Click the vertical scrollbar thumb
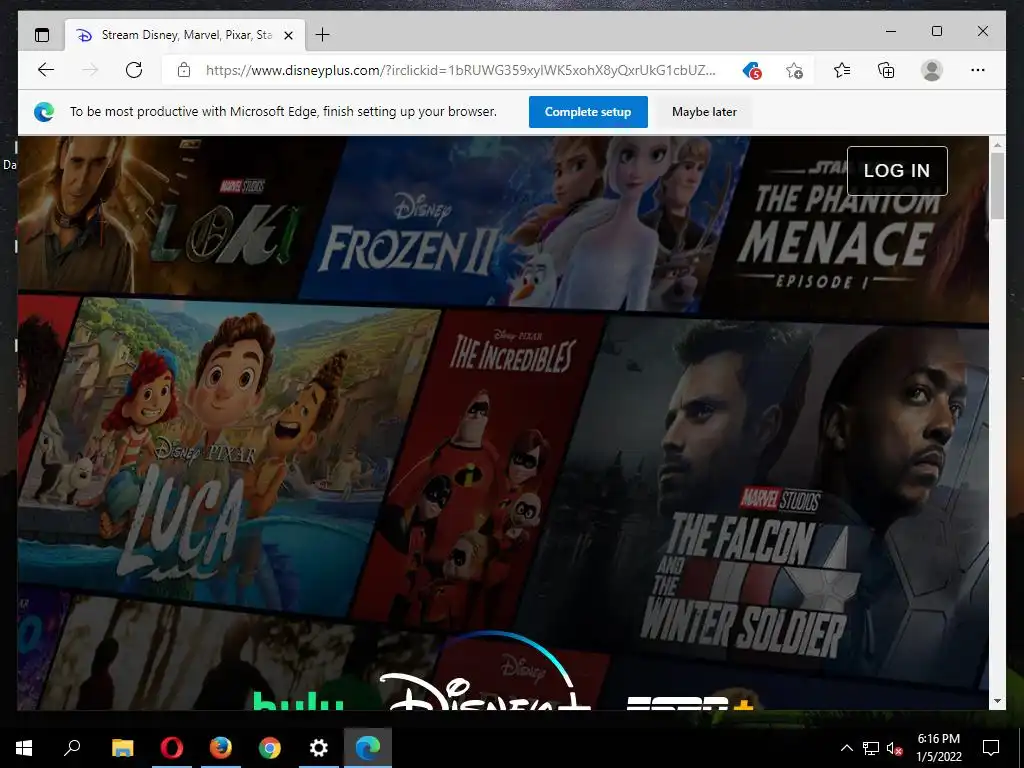Viewport: 1024px width, 768px height. click(997, 185)
